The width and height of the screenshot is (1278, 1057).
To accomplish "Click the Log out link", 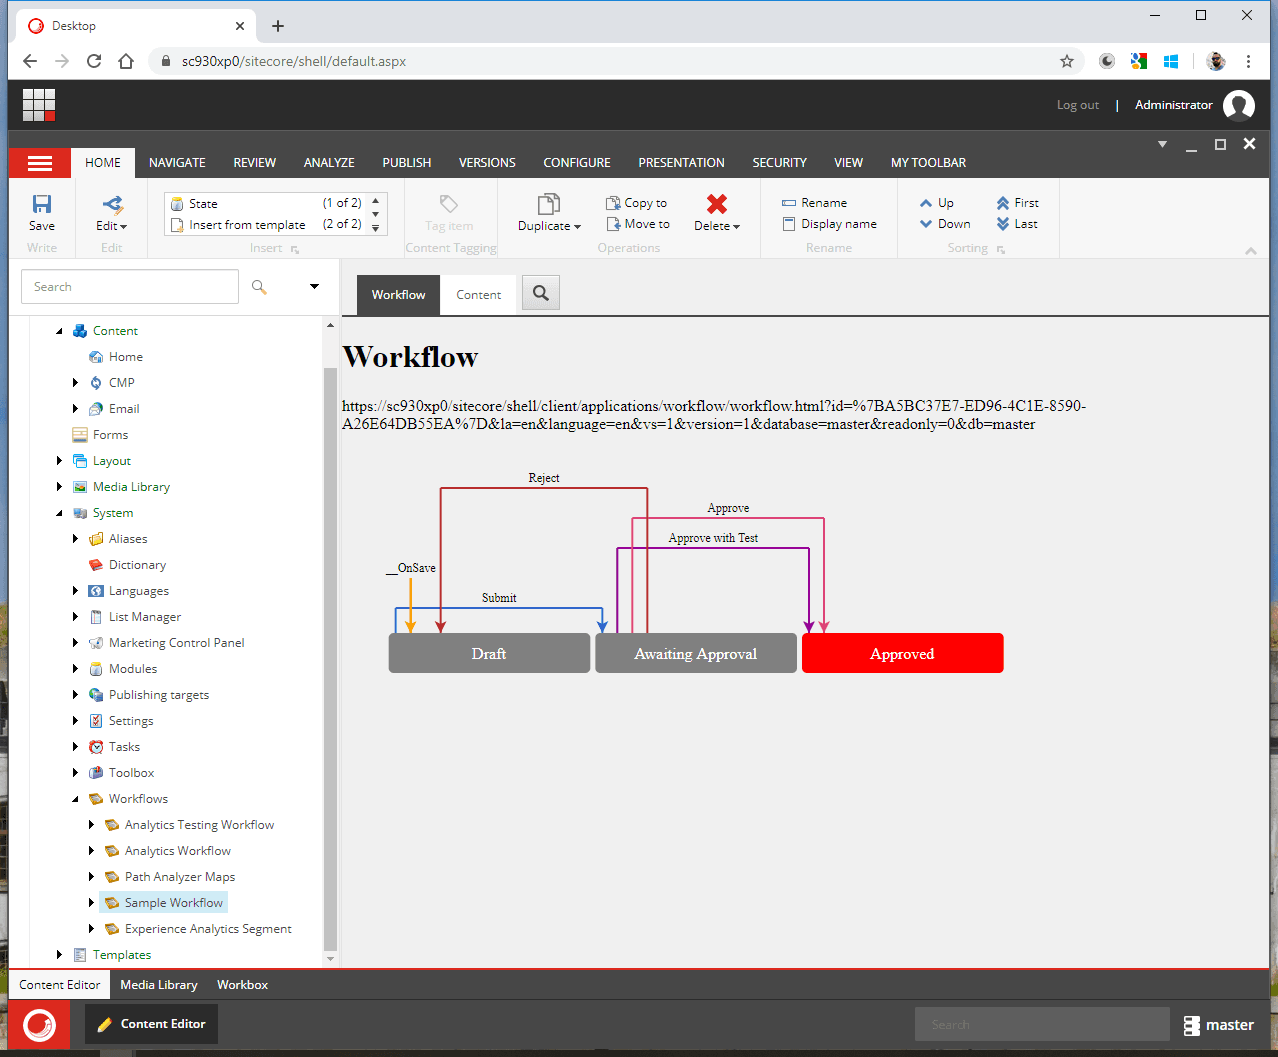I will pos(1077,104).
